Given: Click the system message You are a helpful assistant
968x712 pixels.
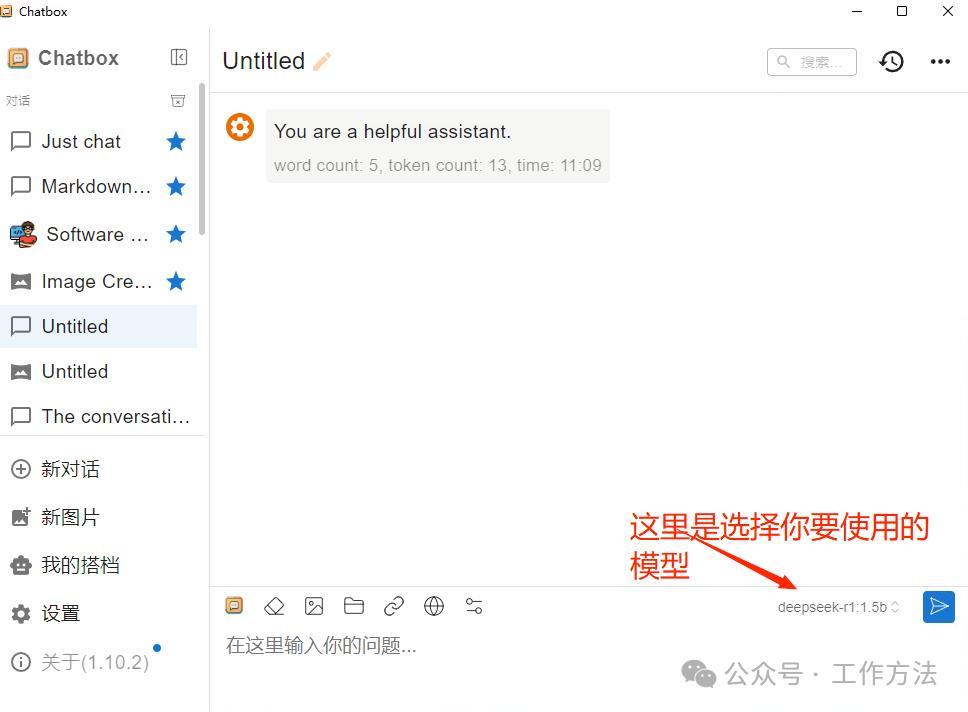Looking at the screenshot, I should (393, 132).
